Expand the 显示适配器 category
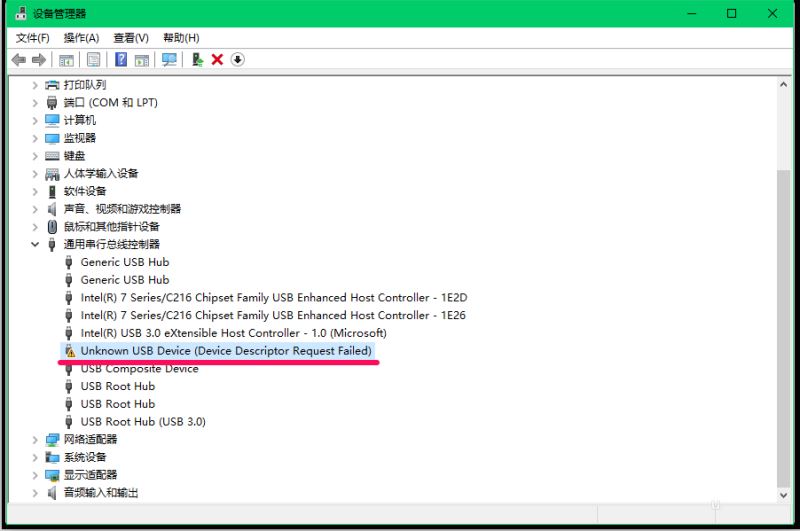Screen dimensions: 800x531 click(x=36, y=475)
